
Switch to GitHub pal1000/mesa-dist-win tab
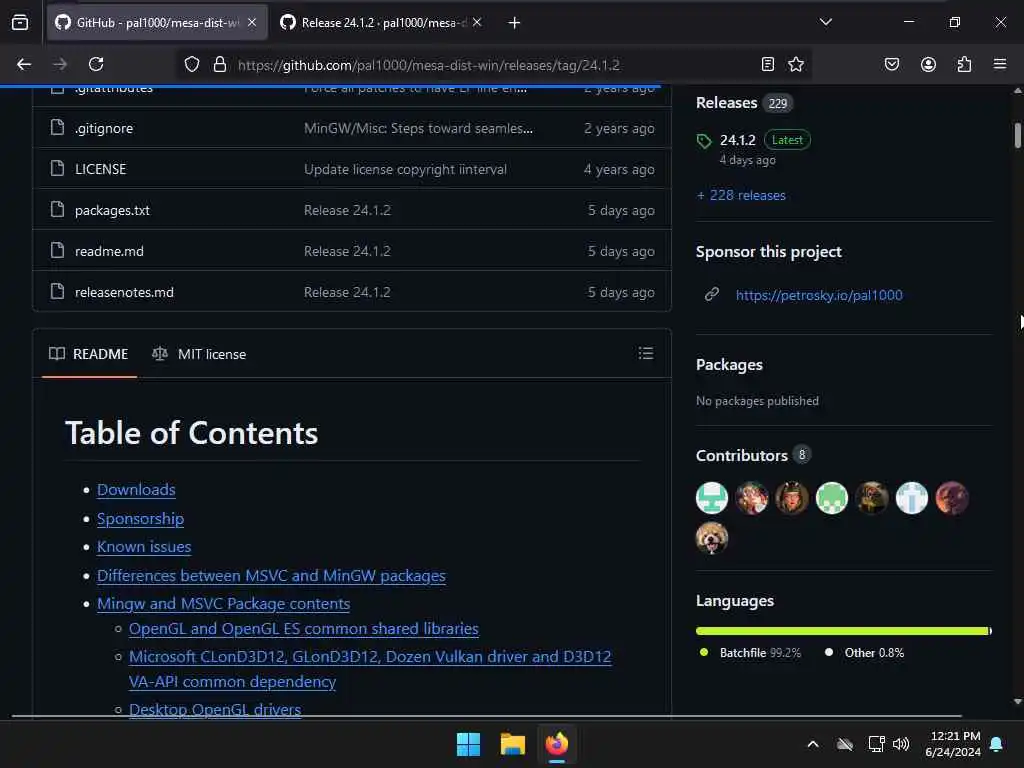(x=157, y=23)
